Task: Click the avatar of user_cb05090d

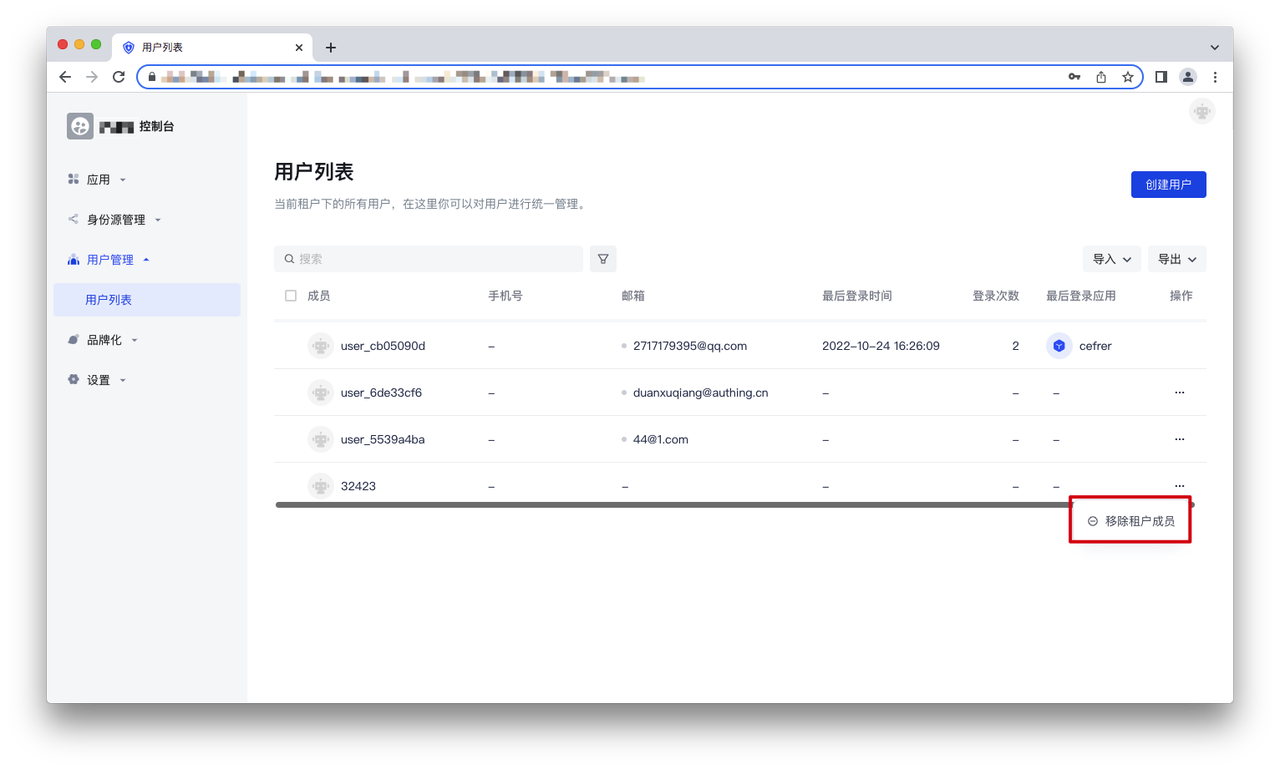Action: (x=320, y=346)
